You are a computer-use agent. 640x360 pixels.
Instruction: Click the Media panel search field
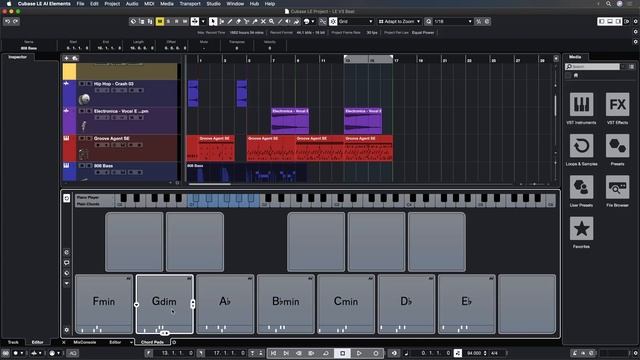pos(593,67)
